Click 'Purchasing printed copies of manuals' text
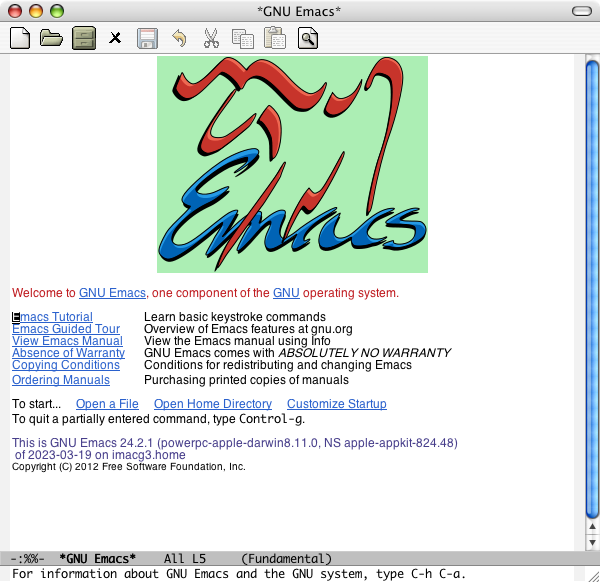Image resolution: width=600 pixels, height=583 pixels. tap(246, 380)
